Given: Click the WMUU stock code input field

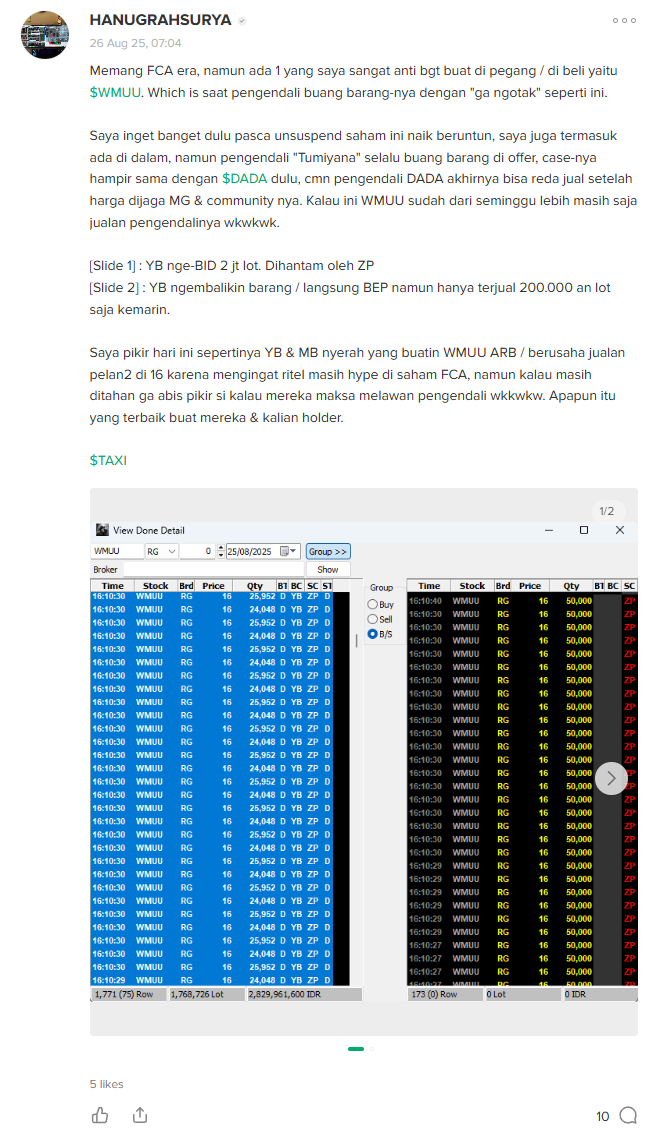Looking at the screenshot, I should tap(117, 551).
